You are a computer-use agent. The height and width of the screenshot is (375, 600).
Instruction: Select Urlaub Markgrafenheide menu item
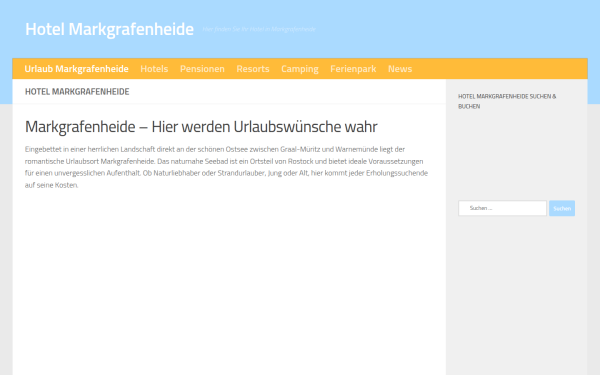[77, 69]
